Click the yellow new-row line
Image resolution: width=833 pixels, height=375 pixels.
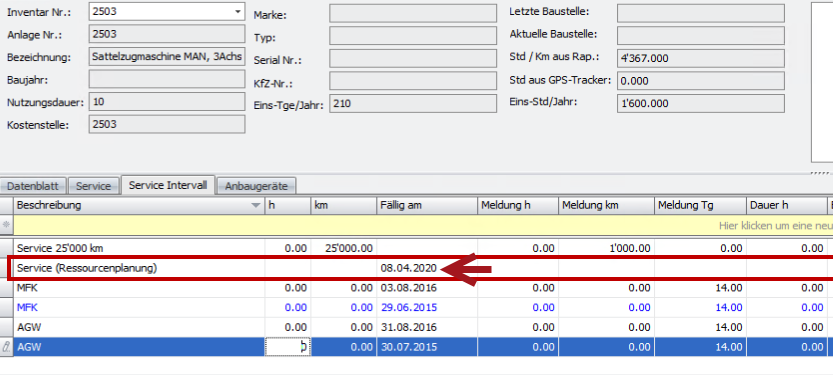pos(423,225)
